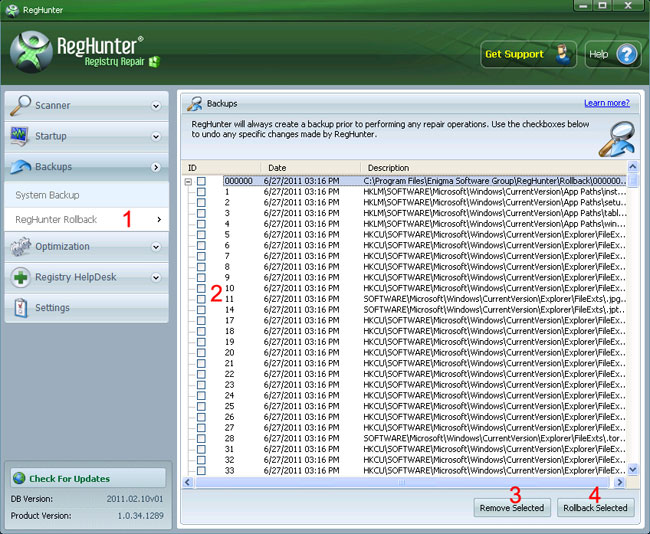This screenshot has height=534, width=650.
Task: Select RegHunter Rollback submenu item
Action: pos(57,219)
